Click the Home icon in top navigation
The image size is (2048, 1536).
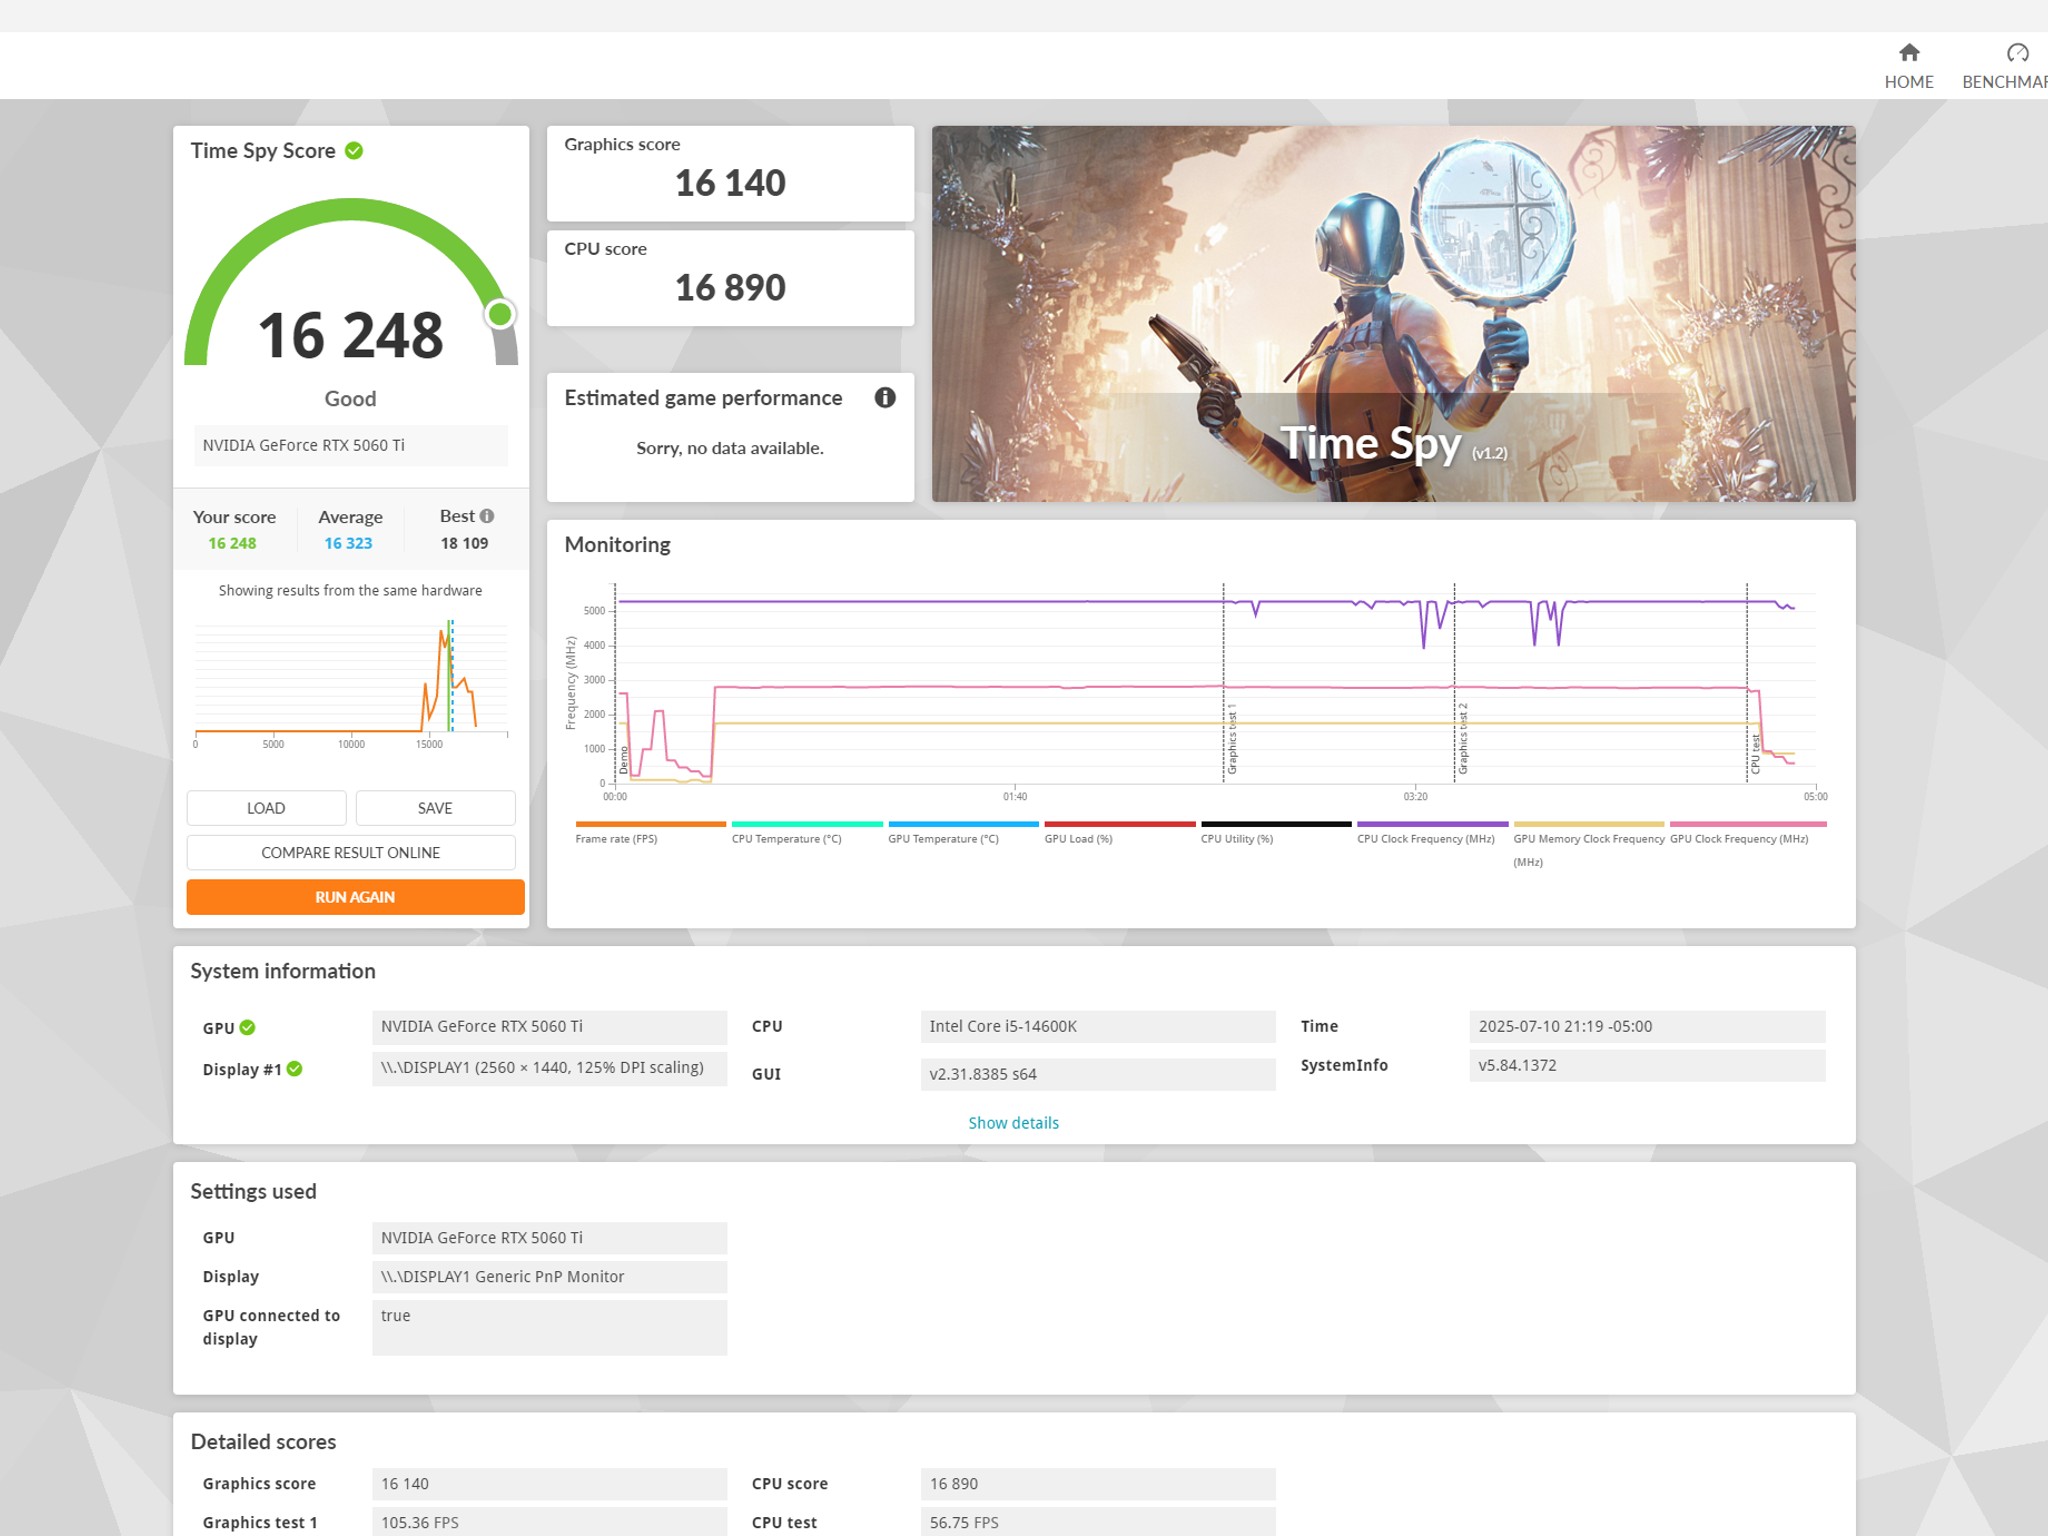pyautogui.click(x=1908, y=53)
